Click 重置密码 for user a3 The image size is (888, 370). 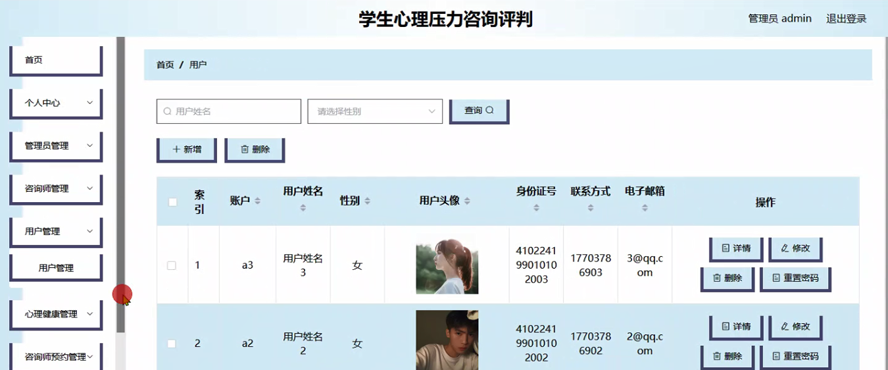(796, 279)
